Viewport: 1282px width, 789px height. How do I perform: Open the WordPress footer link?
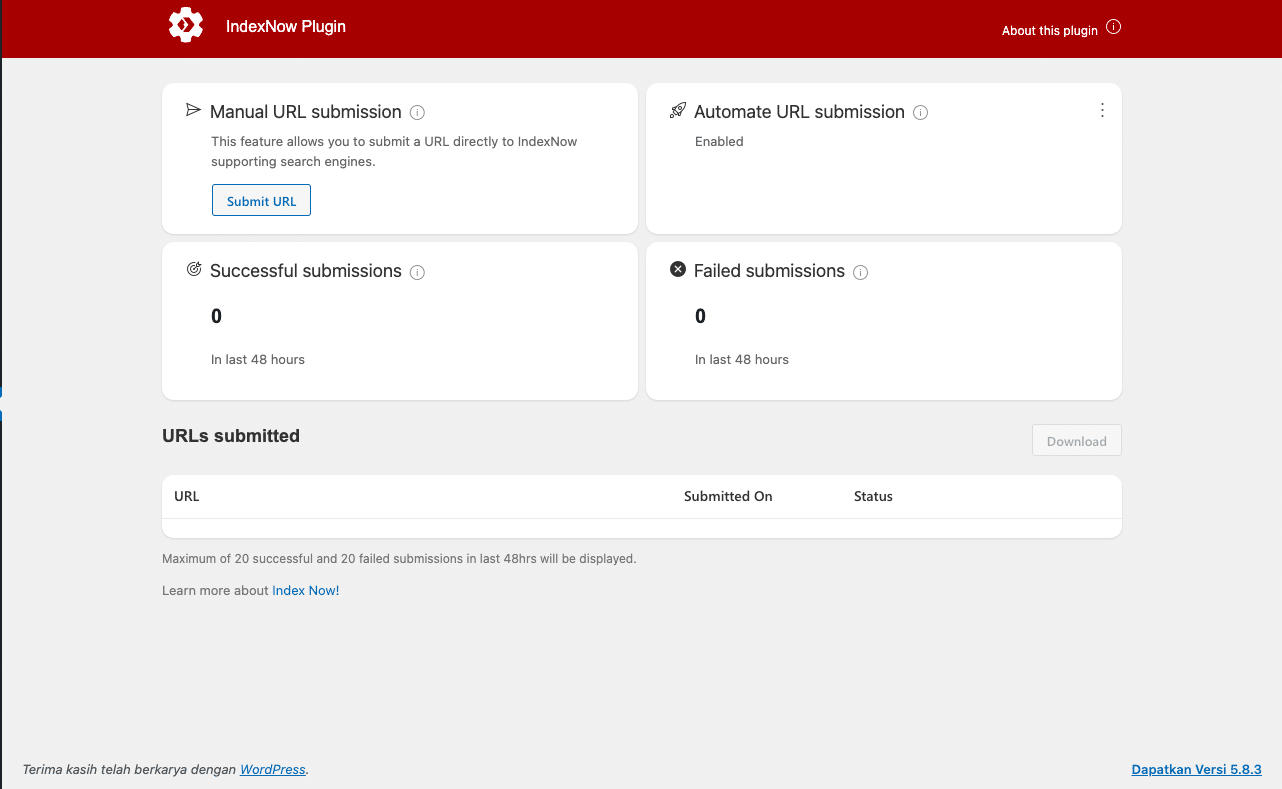(x=273, y=770)
